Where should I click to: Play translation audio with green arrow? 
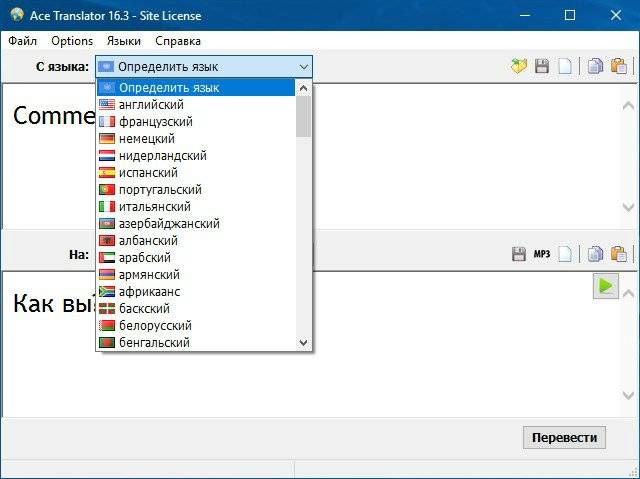coord(606,286)
